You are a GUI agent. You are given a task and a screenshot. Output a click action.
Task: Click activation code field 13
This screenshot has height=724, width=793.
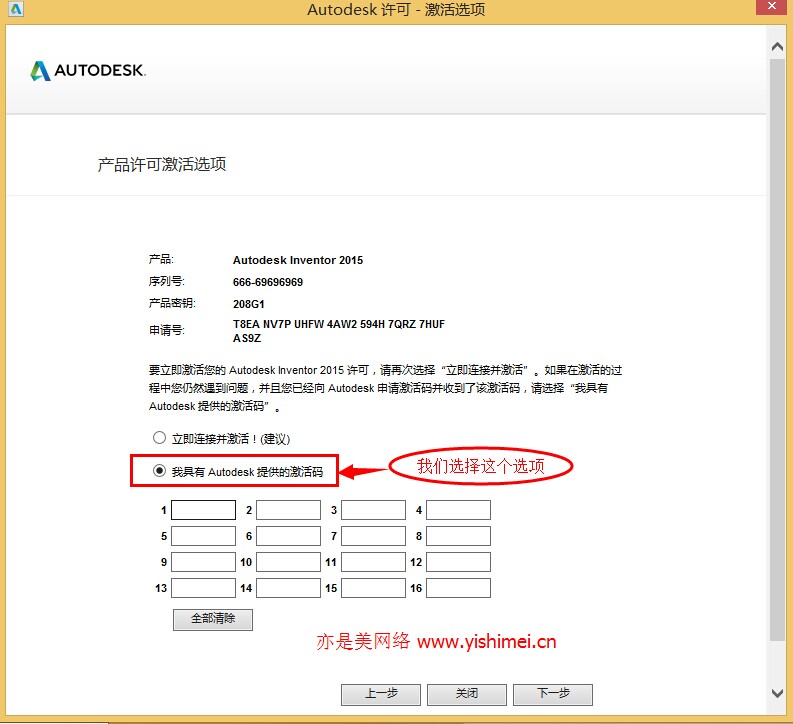203,588
